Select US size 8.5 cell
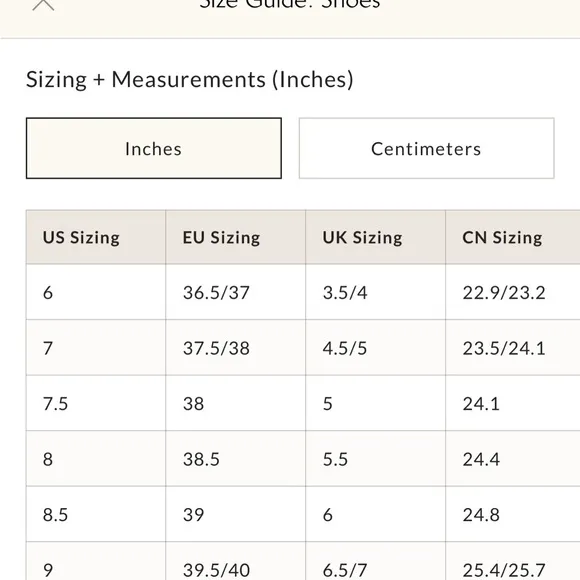Screen dimensions: 580x580 (96, 514)
